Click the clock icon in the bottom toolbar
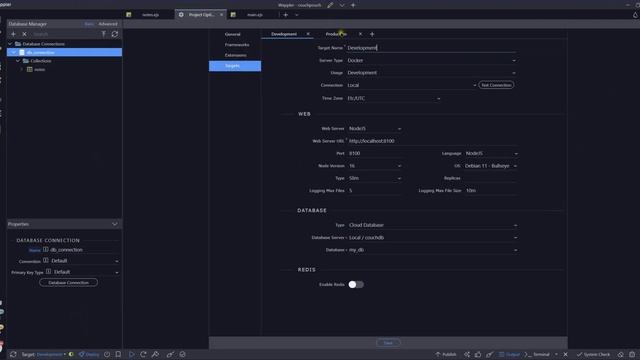 click(x=107, y=354)
